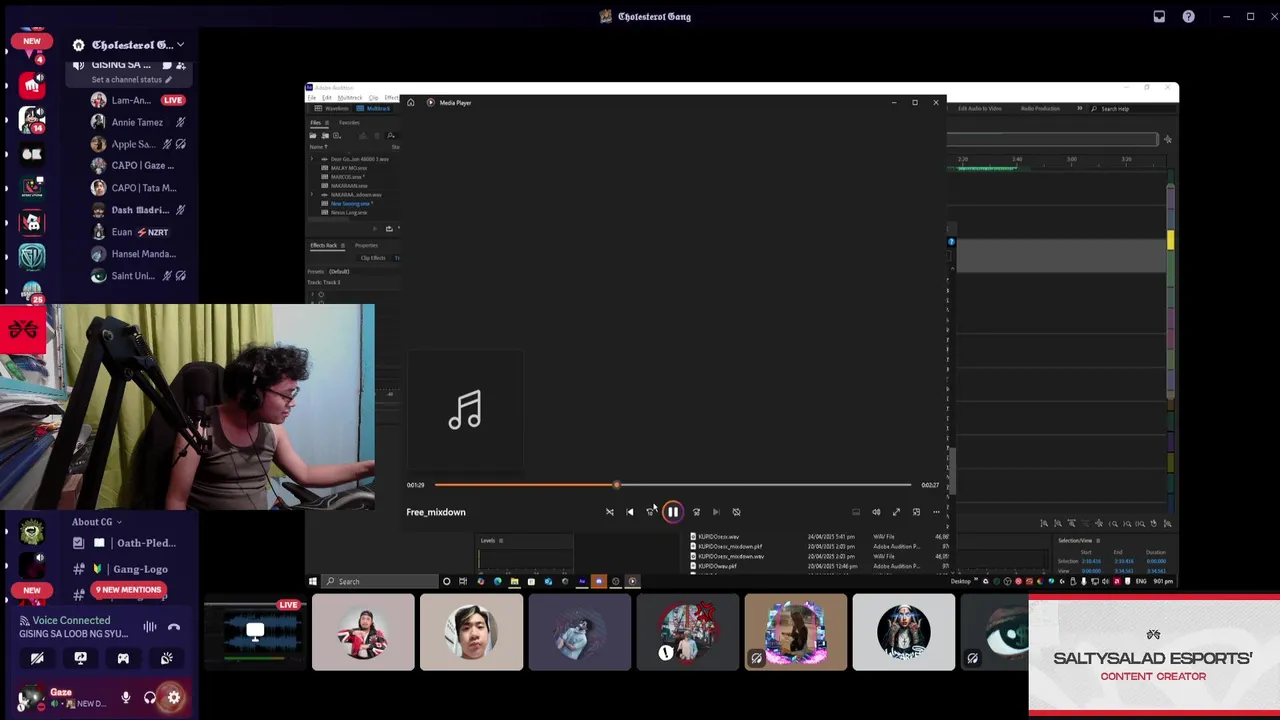Select KUPIDOsesx.wav in the file list
The height and width of the screenshot is (720, 1280).
point(719,537)
